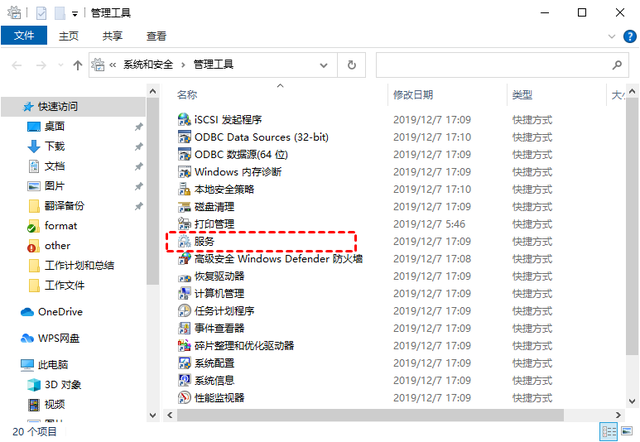
Task: Click new folder icon in quick access toolbar
Action: pos(60,13)
